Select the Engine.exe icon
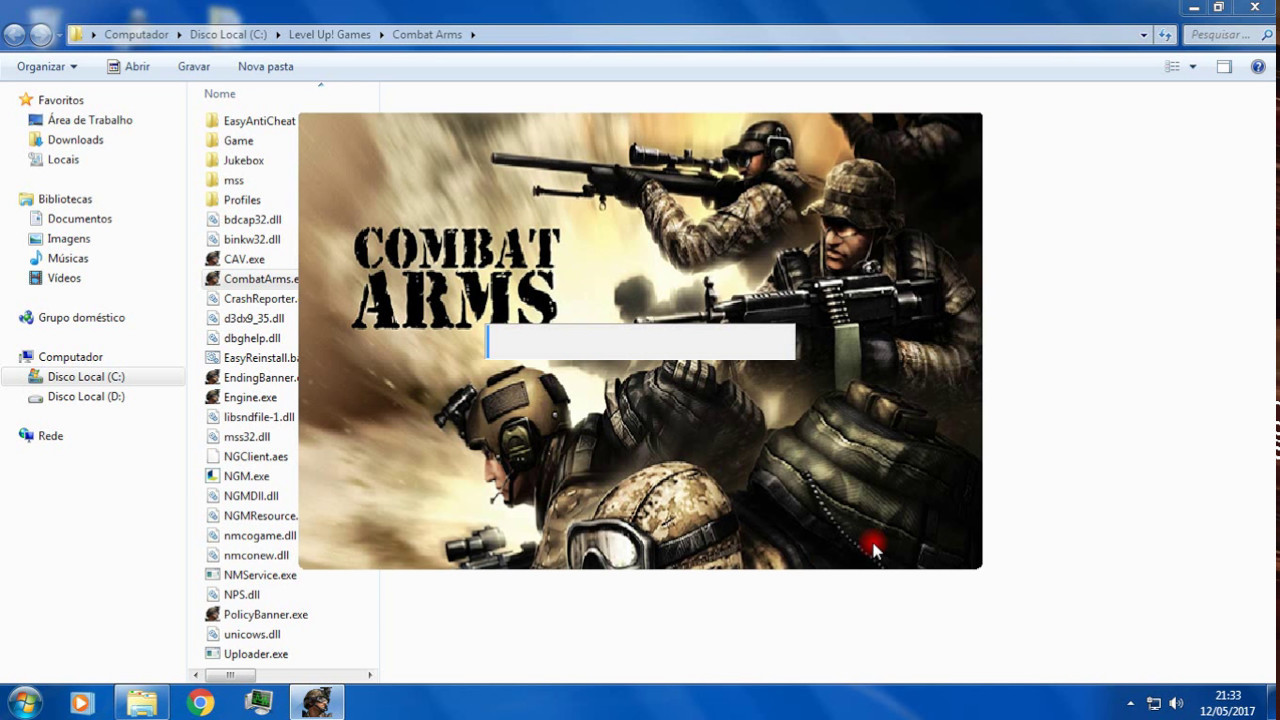 click(x=212, y=397)
